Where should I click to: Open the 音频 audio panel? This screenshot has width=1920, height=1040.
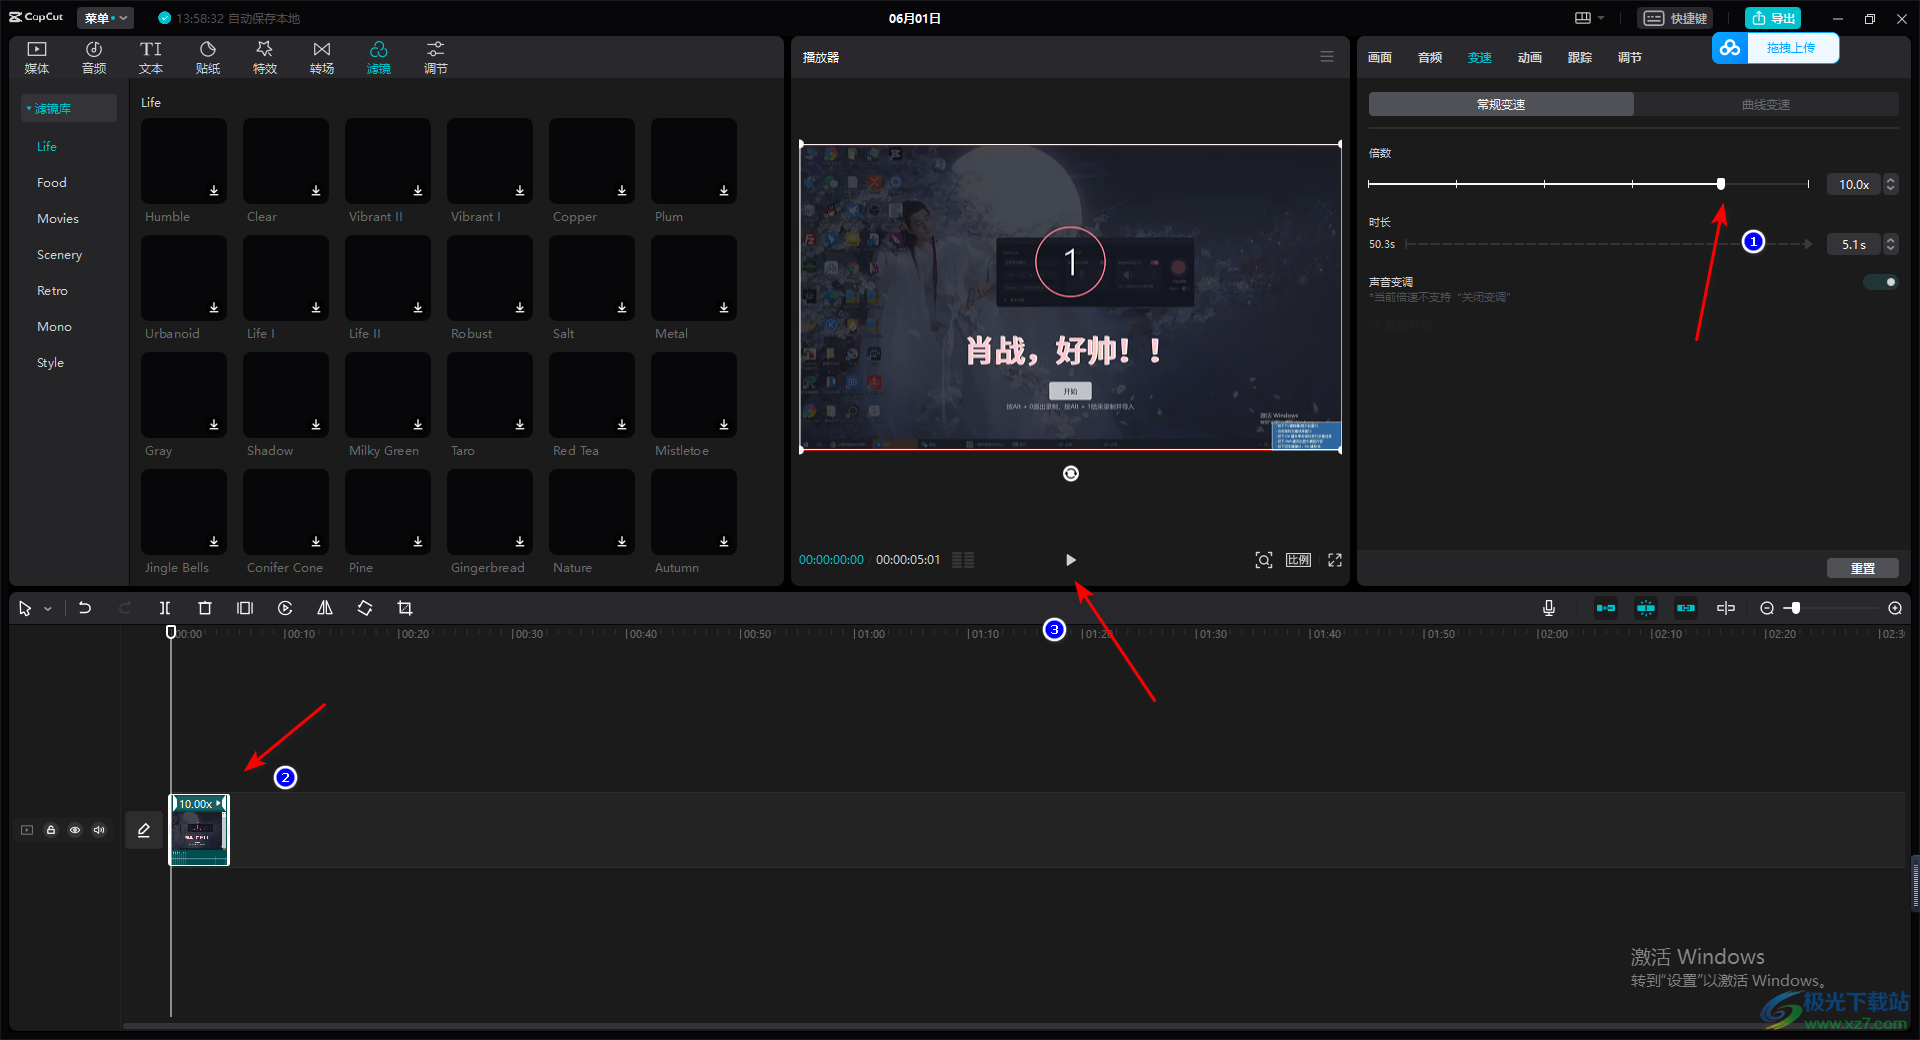click(94, 58)
